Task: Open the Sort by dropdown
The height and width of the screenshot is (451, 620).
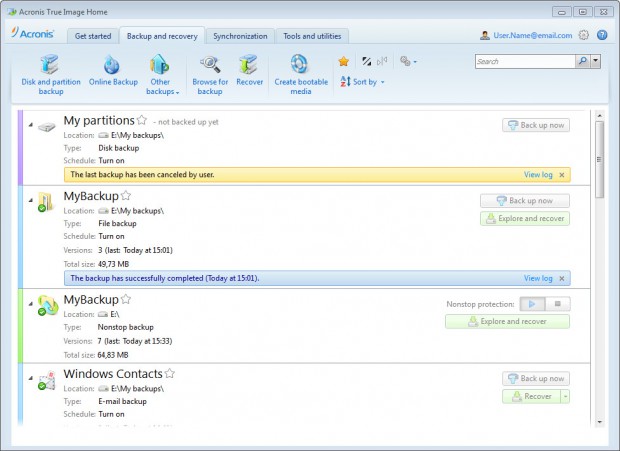Action: [x=362, y=82]
